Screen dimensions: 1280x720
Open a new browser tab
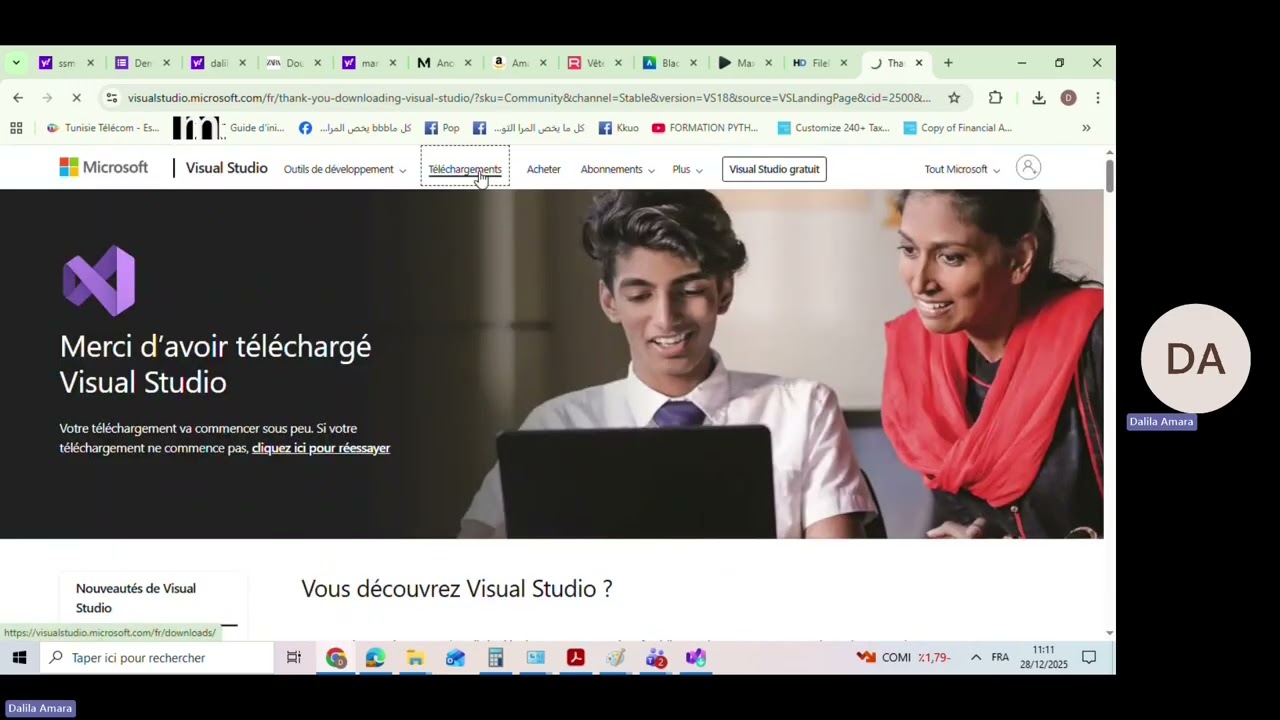coord(948,63)
